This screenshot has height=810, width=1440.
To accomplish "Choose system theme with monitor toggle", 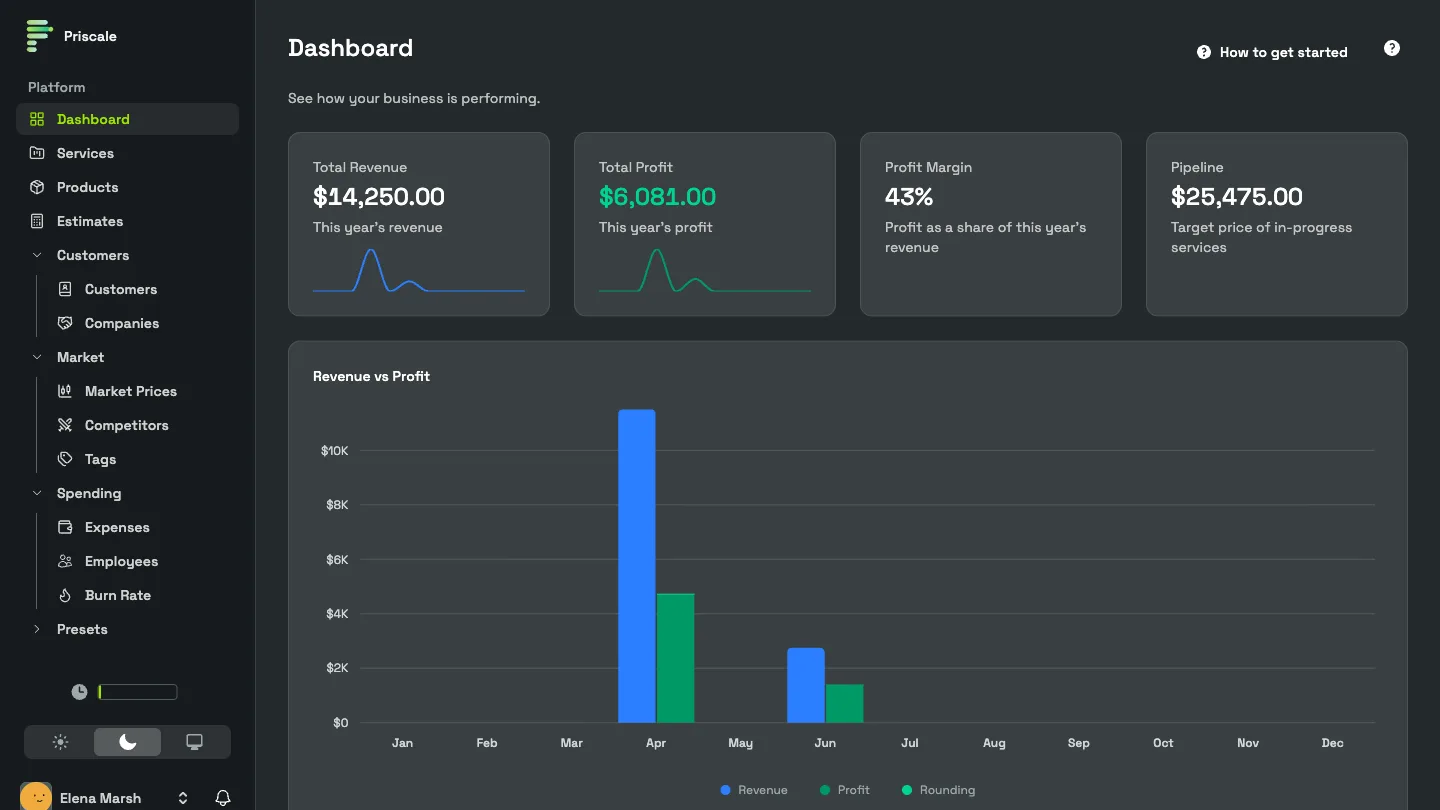I will [x=195, y=742].
